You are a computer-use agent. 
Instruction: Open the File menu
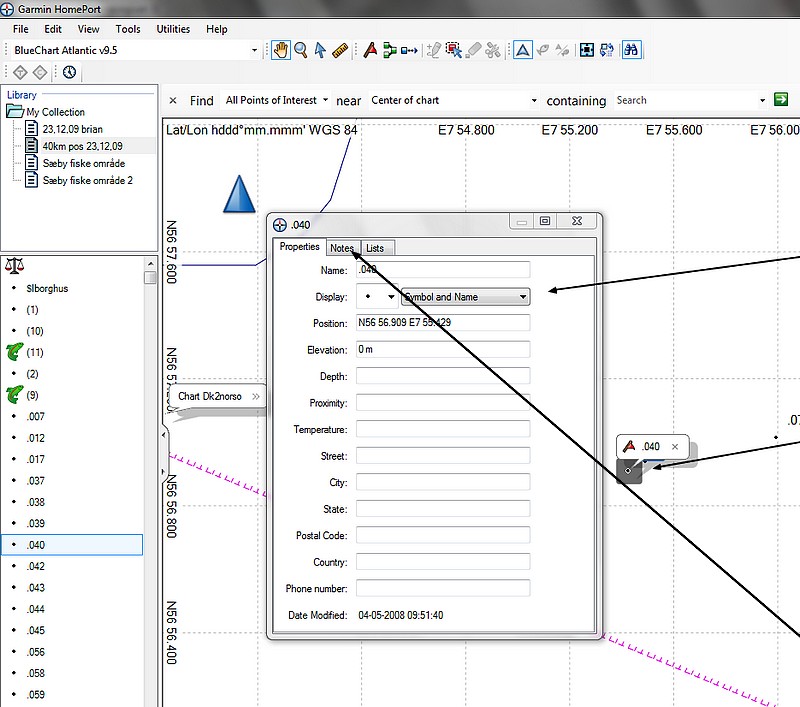pos(20,29)
